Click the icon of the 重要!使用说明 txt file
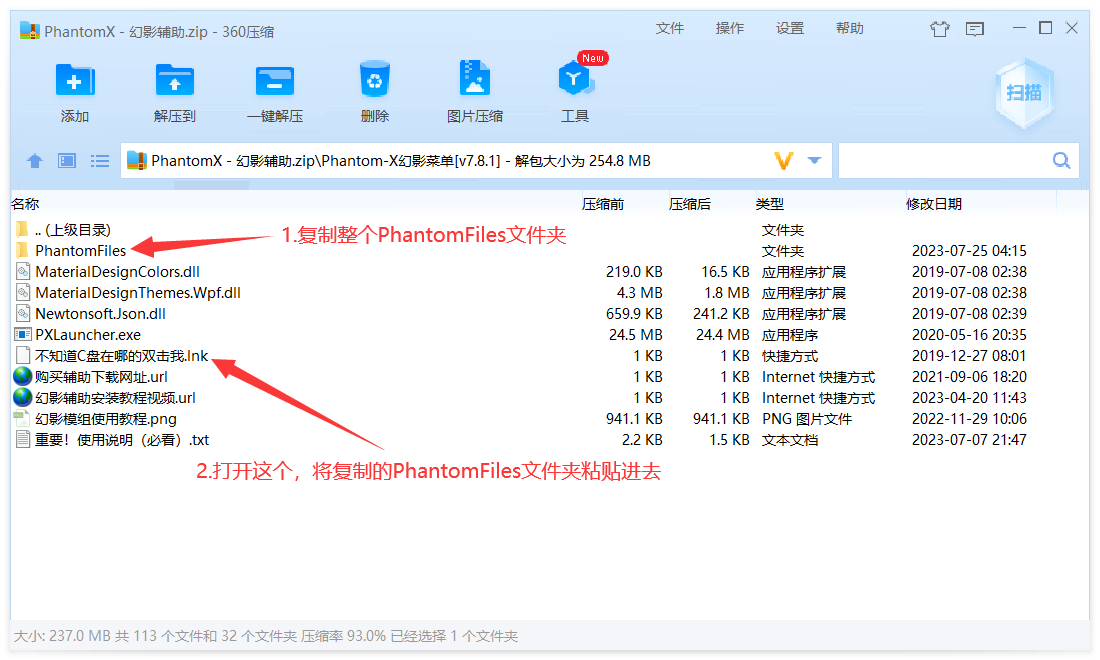 [23, 440]
